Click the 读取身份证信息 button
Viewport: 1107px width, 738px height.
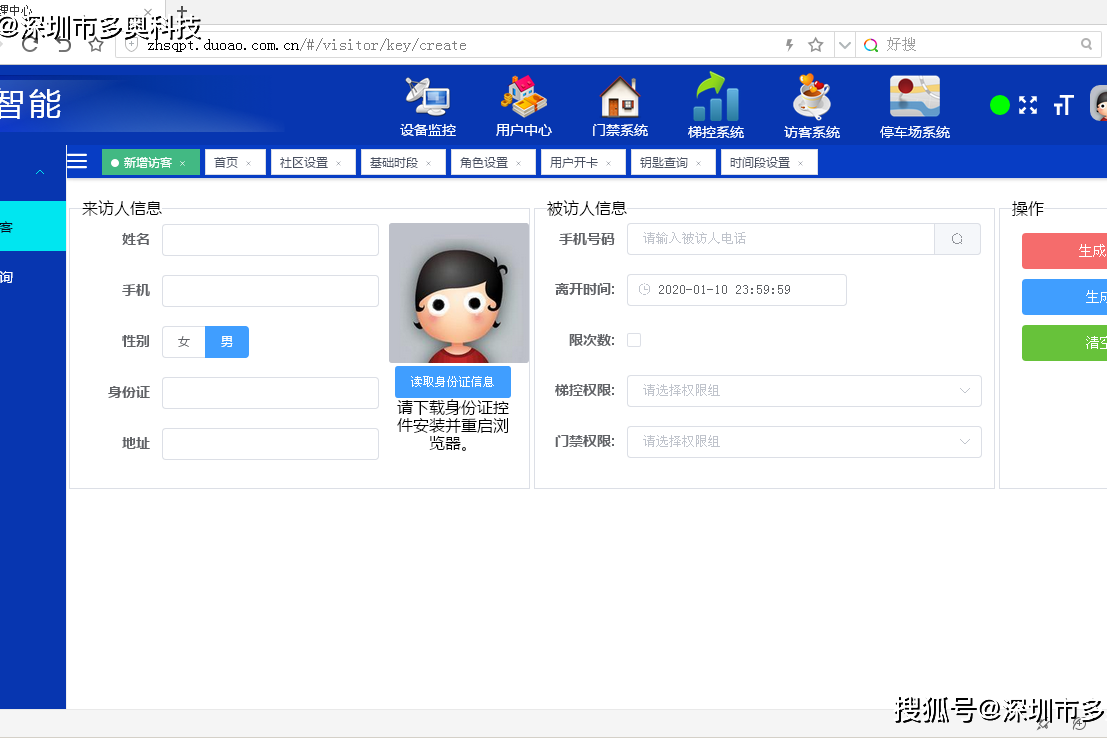pyautogui.click(x=453, y=382)
